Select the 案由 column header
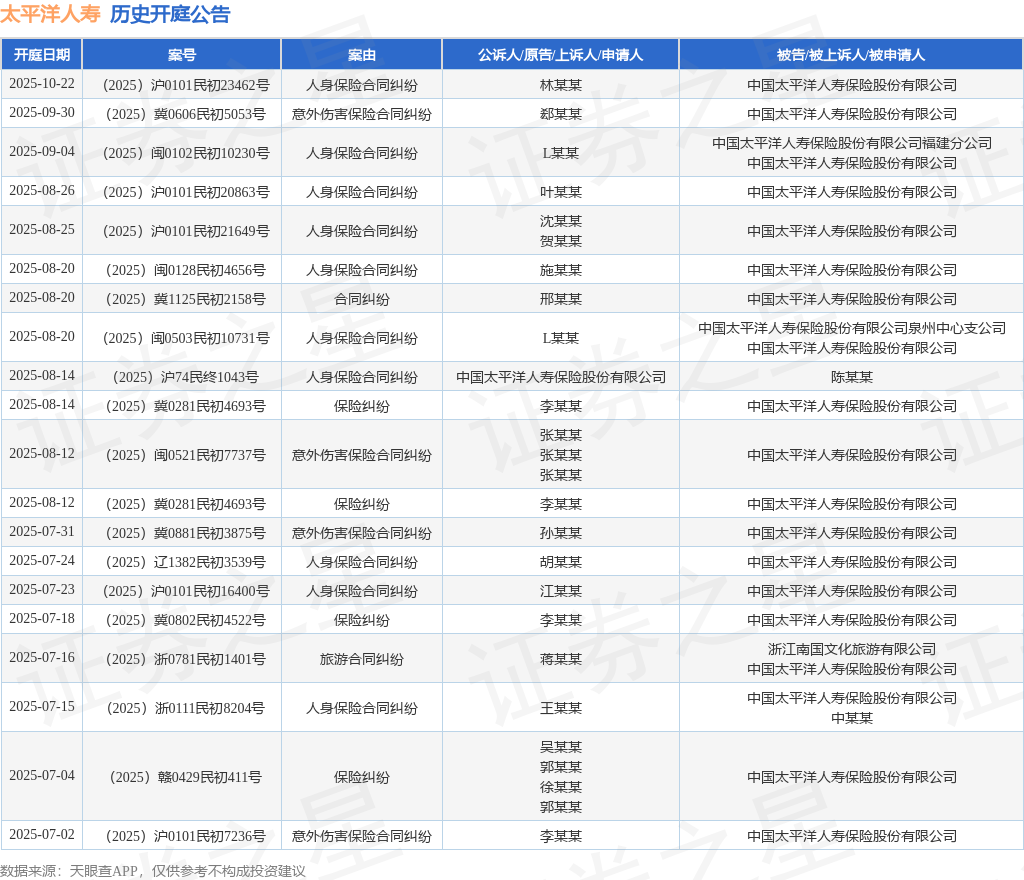 coord(362,55)
